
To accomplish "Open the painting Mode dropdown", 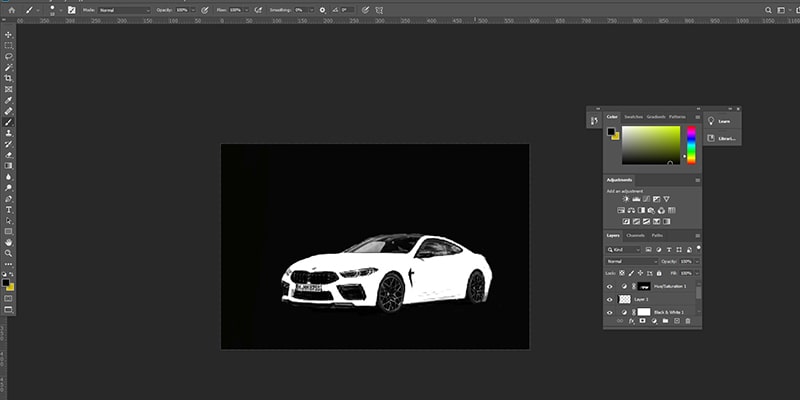I will (124, 10).
